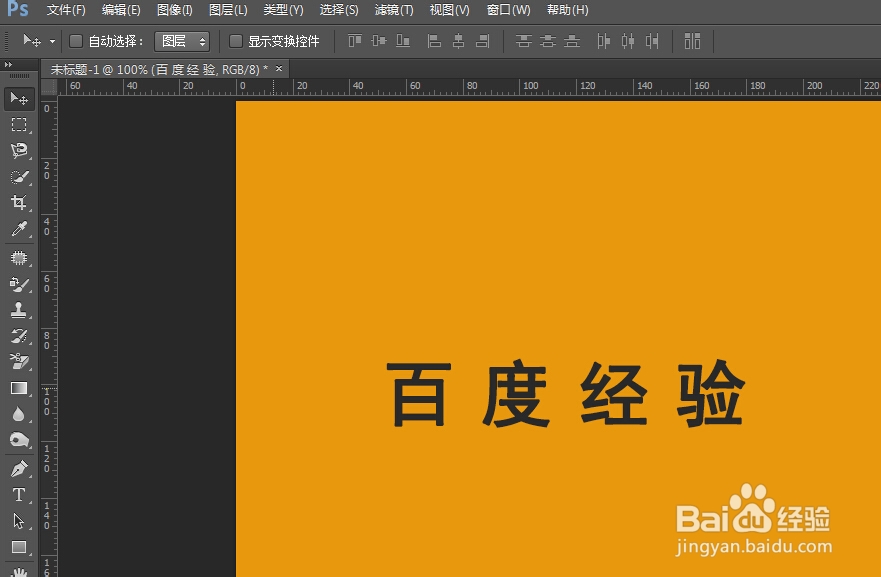
Task: Select the History Brush tool
Action: click(19, 336)
